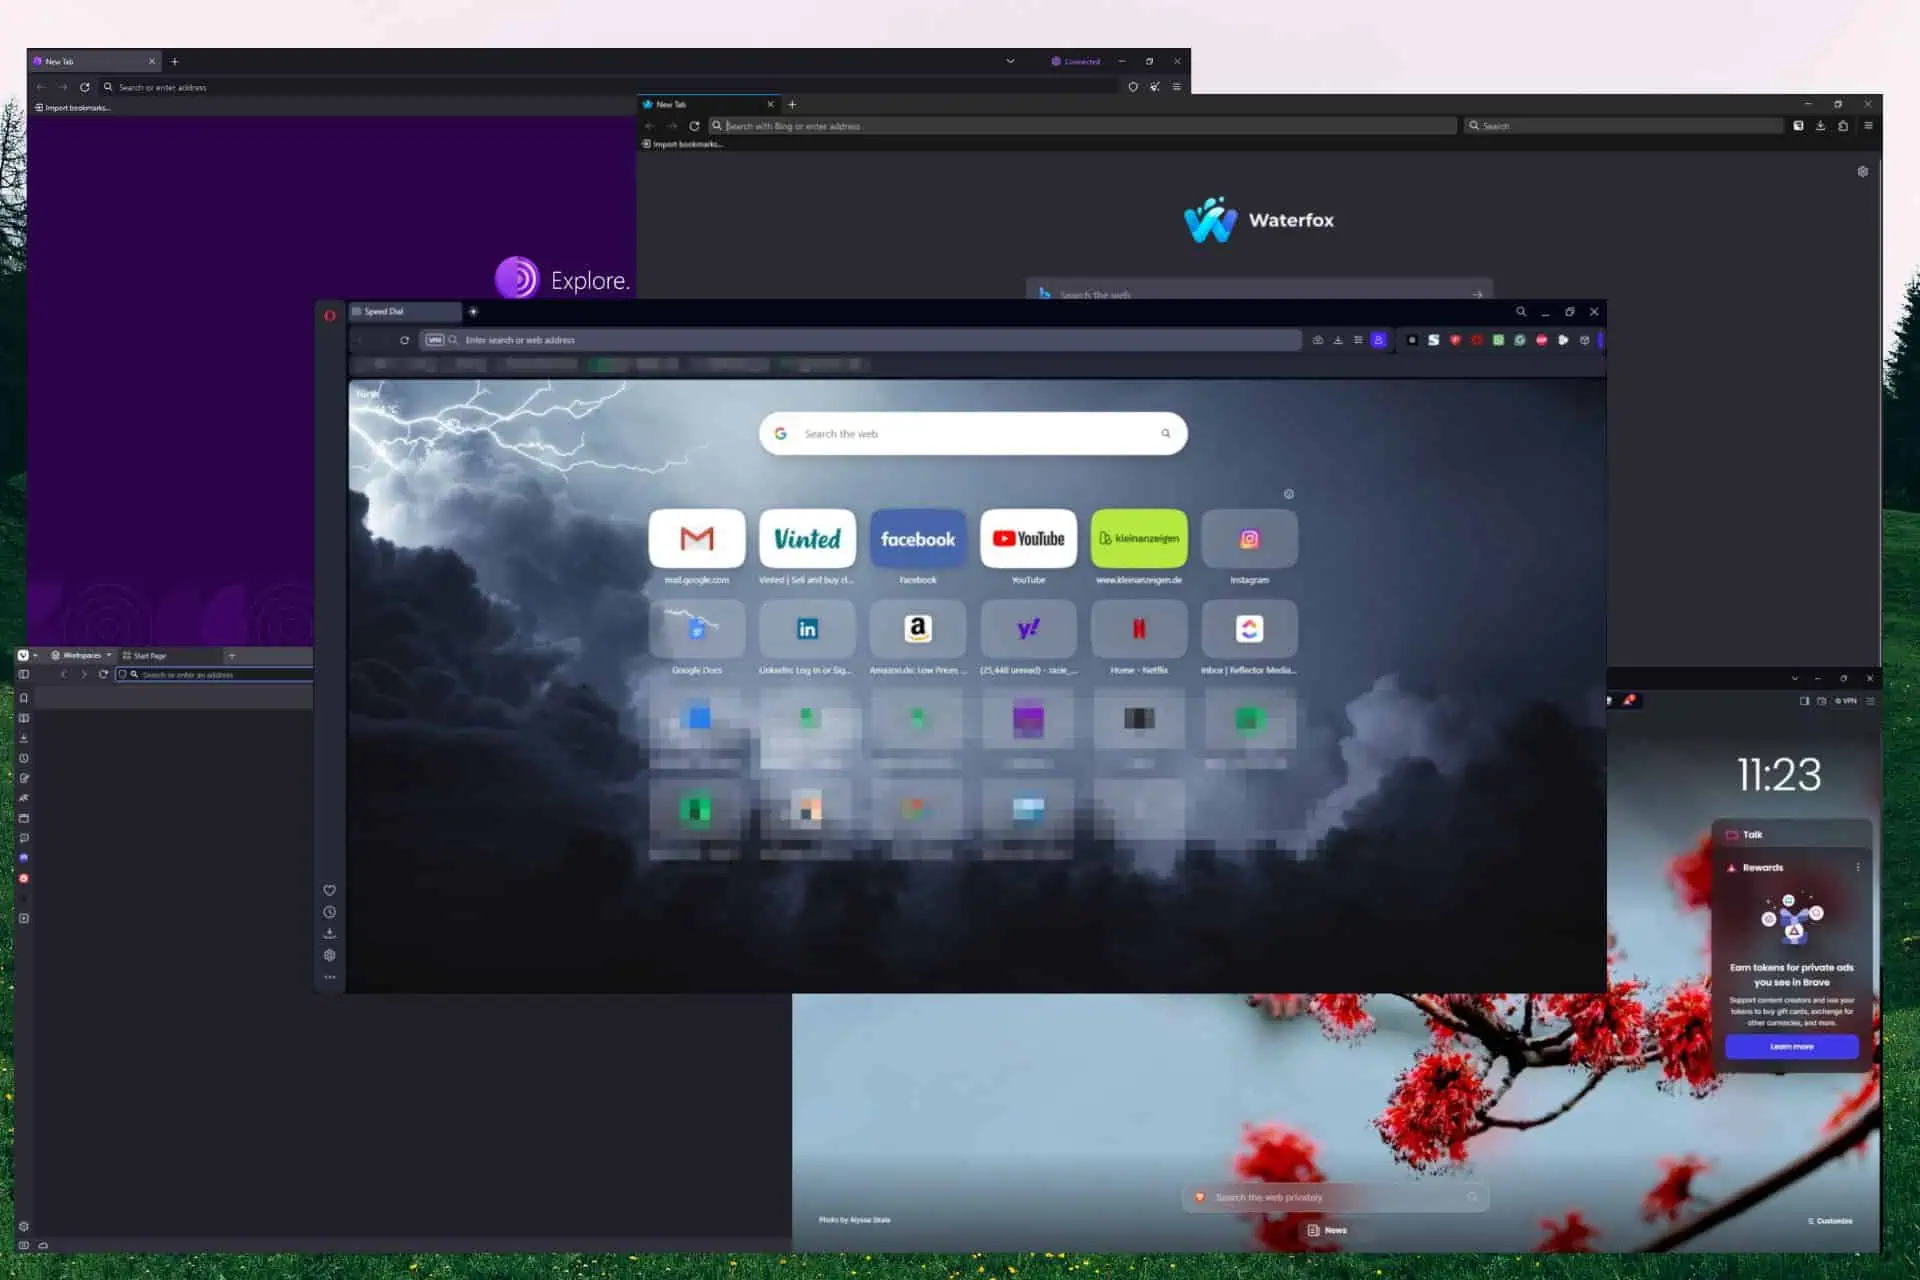1920x1280 pixels.
Task: Open the Facebook speed dial tile
Action: pos(918,538)
